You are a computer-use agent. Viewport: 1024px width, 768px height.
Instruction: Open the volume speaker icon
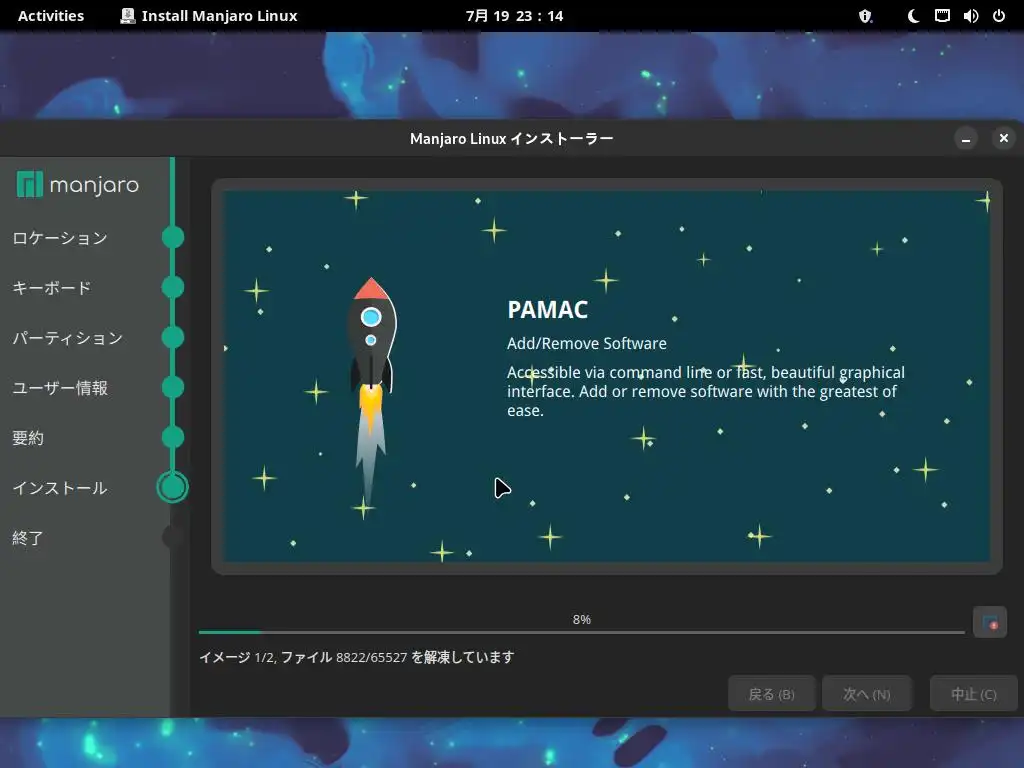[970, 16]
